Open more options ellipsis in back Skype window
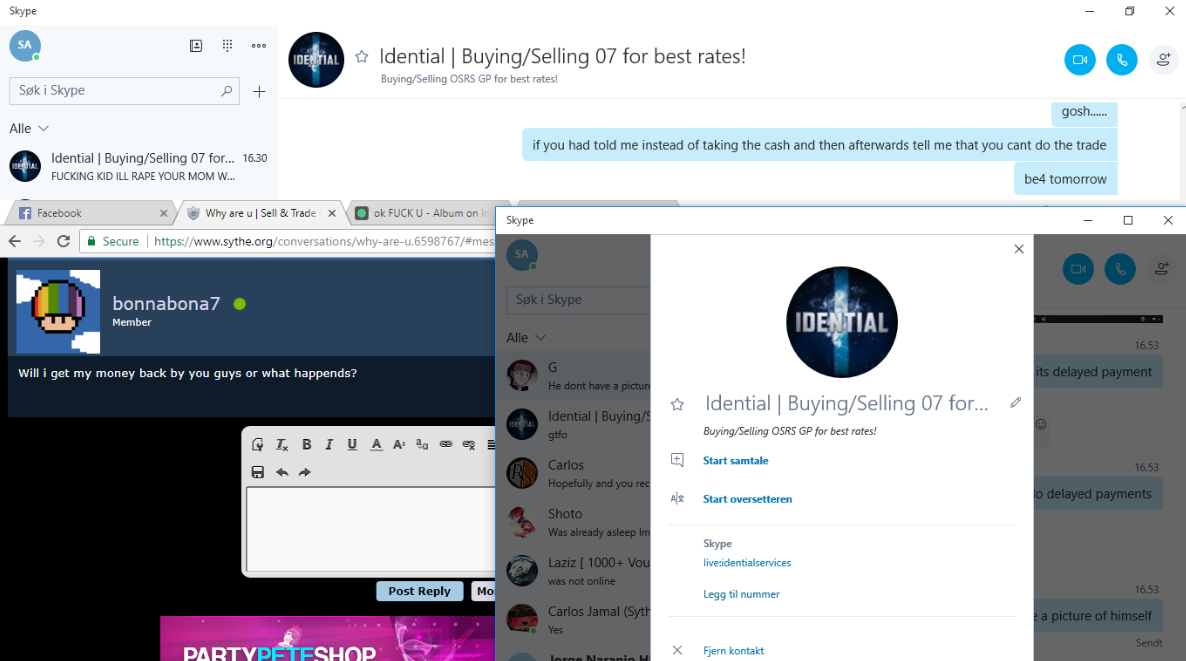 (x=259, y=46)
